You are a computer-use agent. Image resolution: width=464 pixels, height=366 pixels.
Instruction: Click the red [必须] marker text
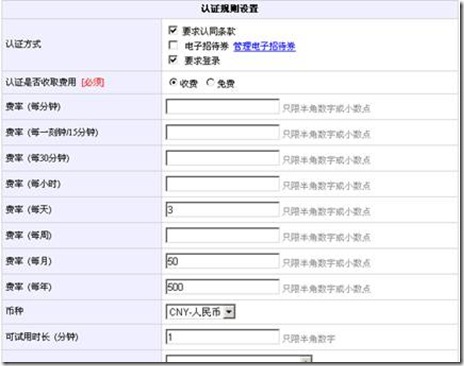(x=93, y=82)
